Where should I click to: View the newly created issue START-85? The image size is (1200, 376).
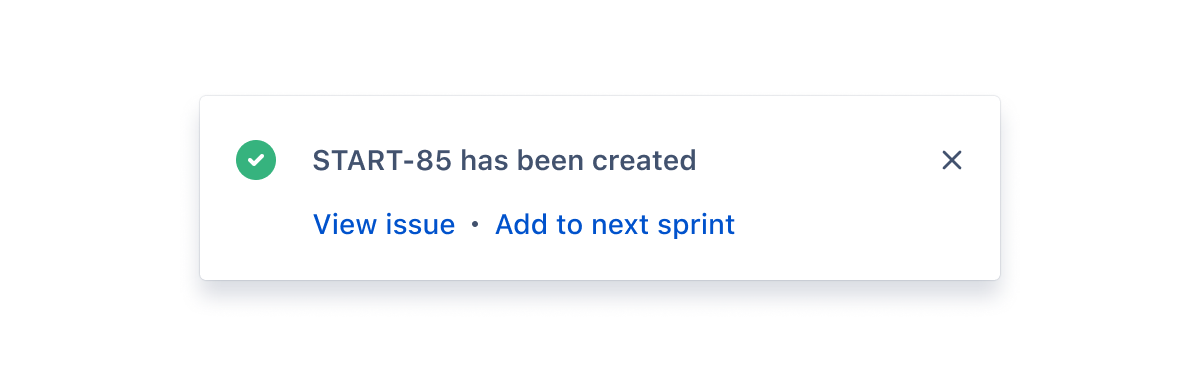click(384, 225)
